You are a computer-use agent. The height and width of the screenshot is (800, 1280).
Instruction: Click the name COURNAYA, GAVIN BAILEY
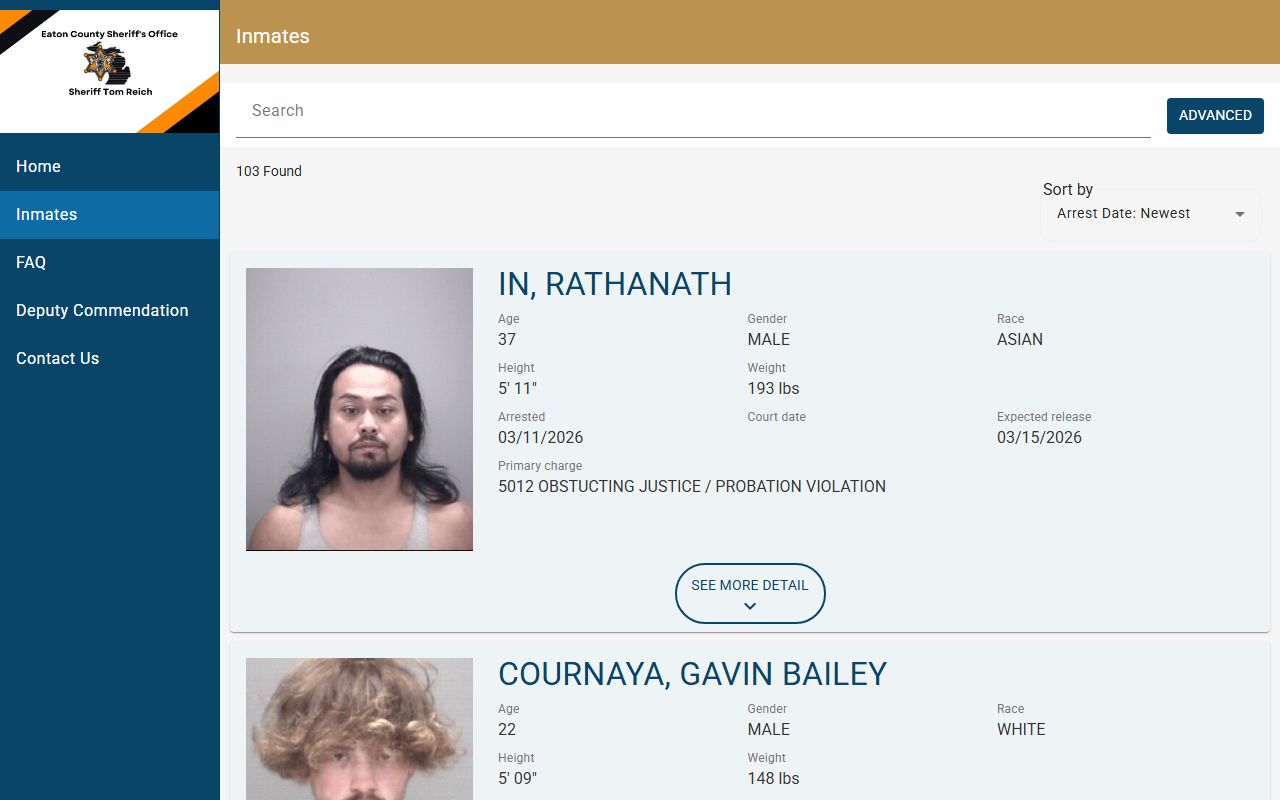(x=693, y=674)
